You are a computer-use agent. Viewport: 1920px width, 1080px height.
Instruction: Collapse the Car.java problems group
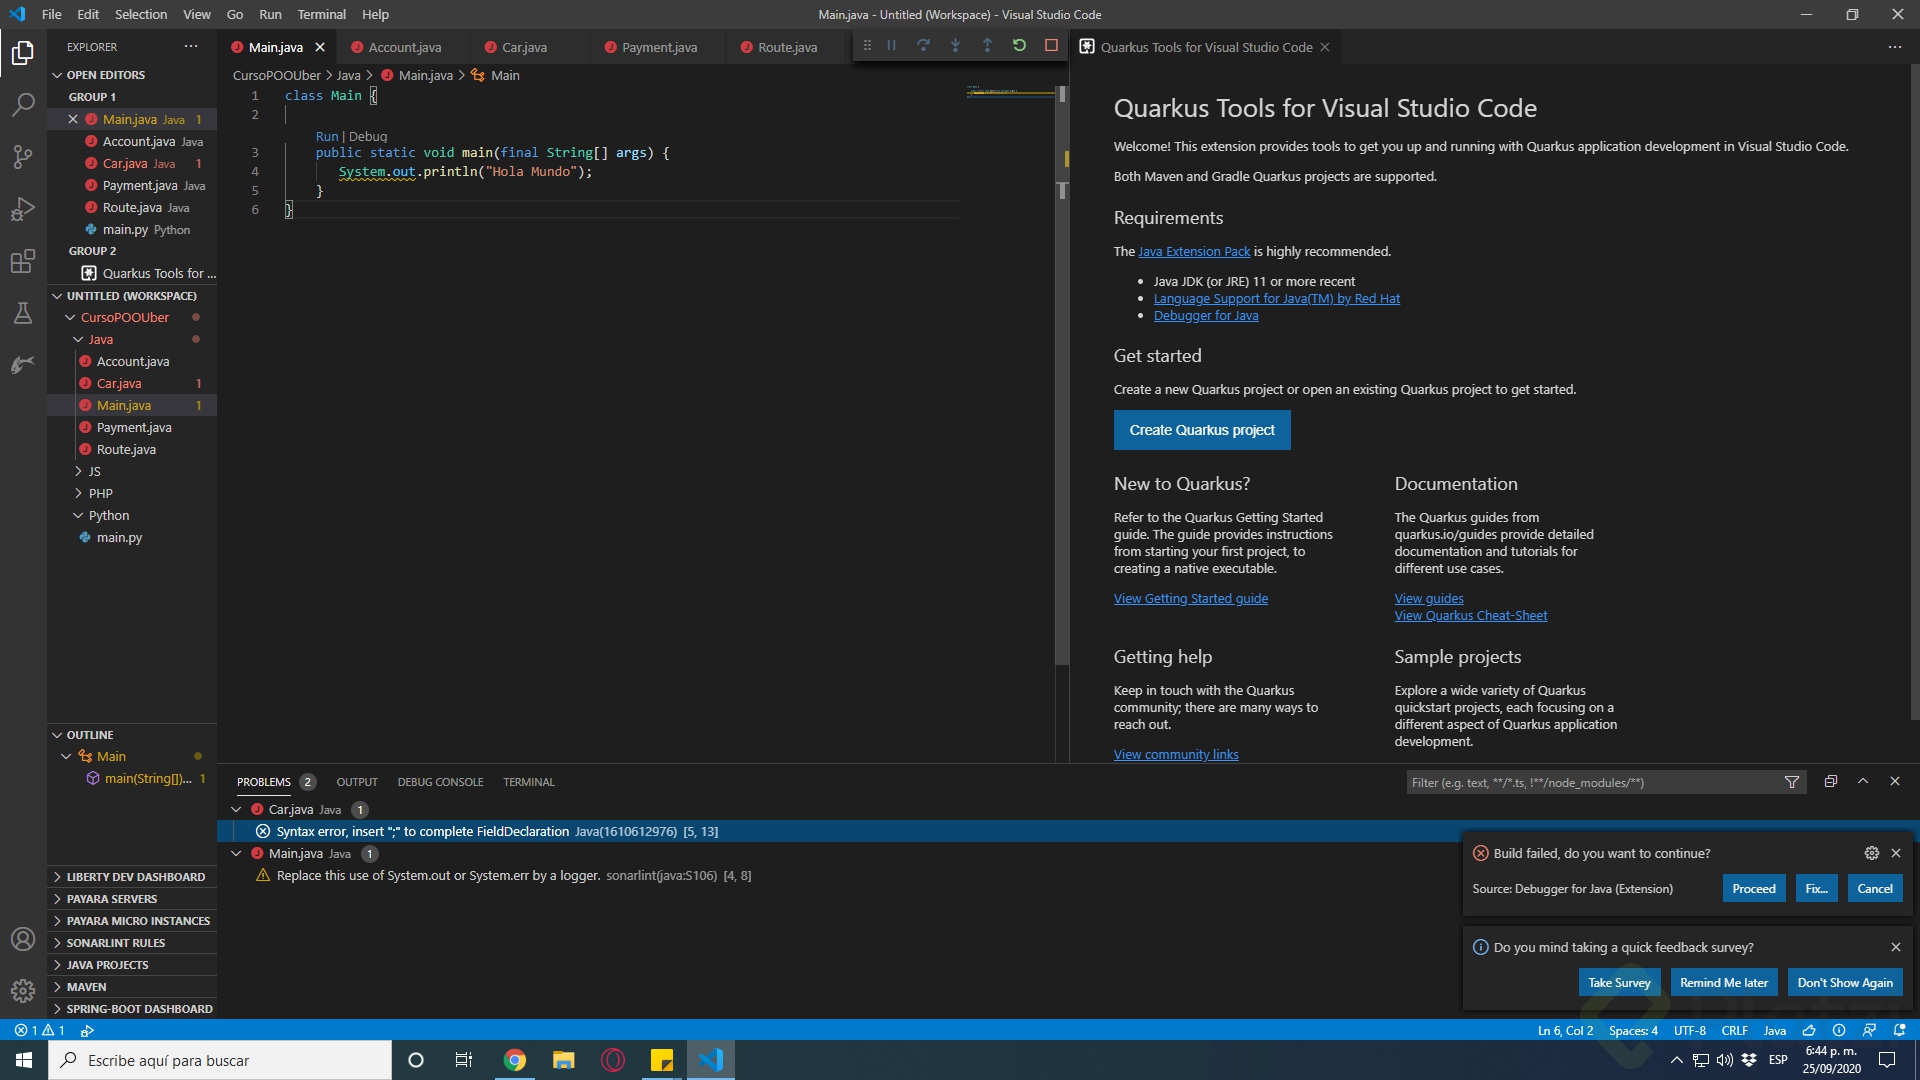click(x=236, y=809)
